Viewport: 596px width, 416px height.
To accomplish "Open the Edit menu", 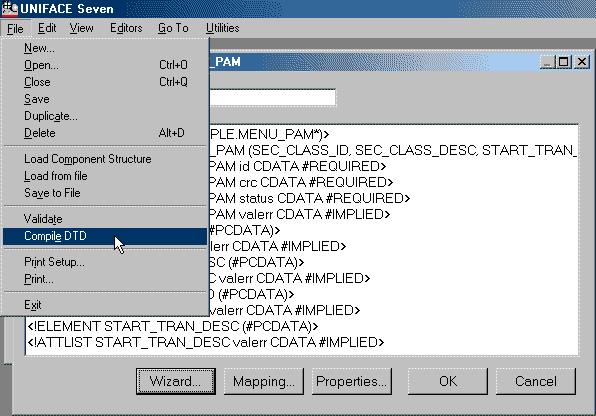I will tap(47, 28).
